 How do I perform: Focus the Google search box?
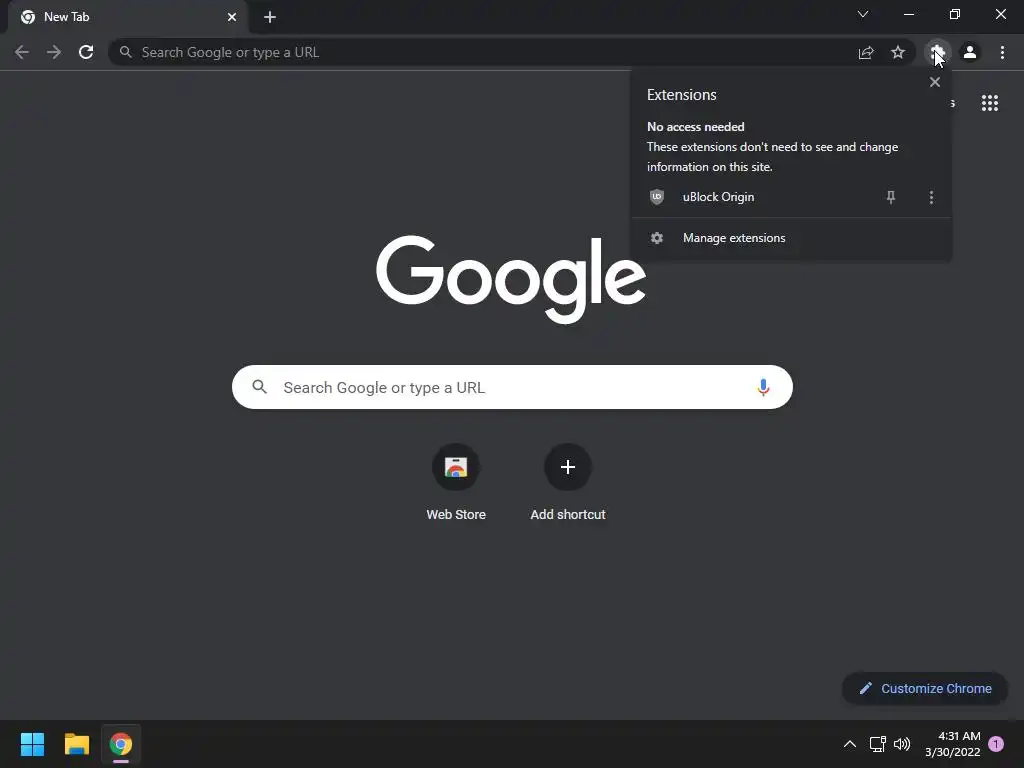(x=512, y=387)
